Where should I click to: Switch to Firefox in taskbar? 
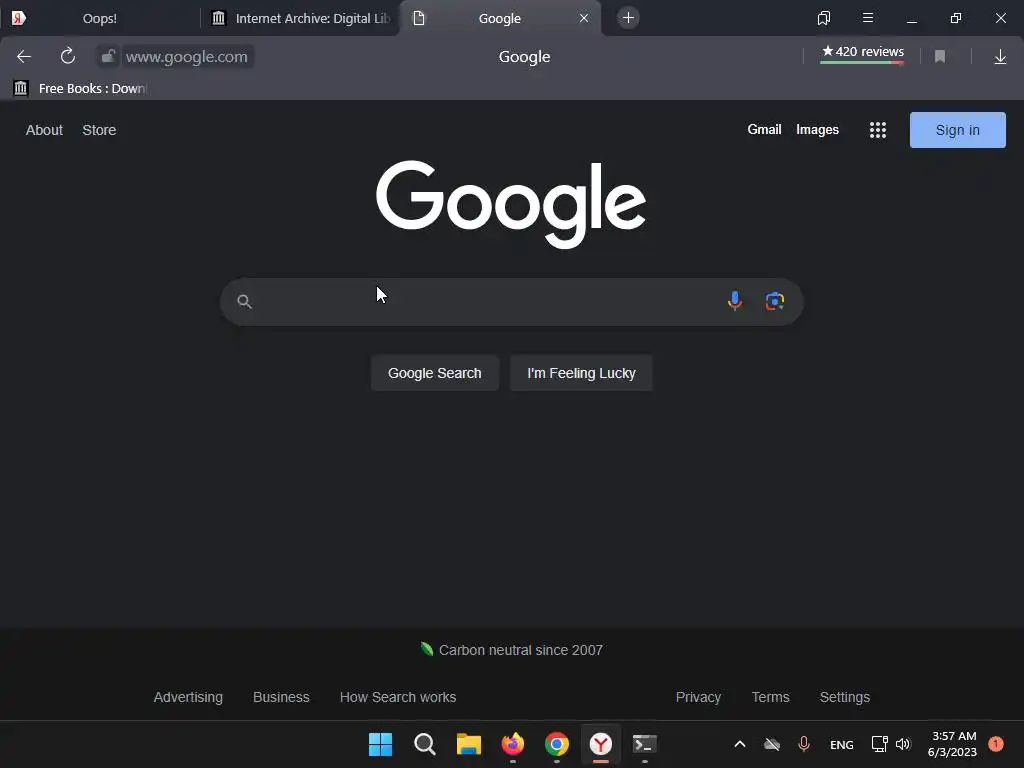coord(513,744)
